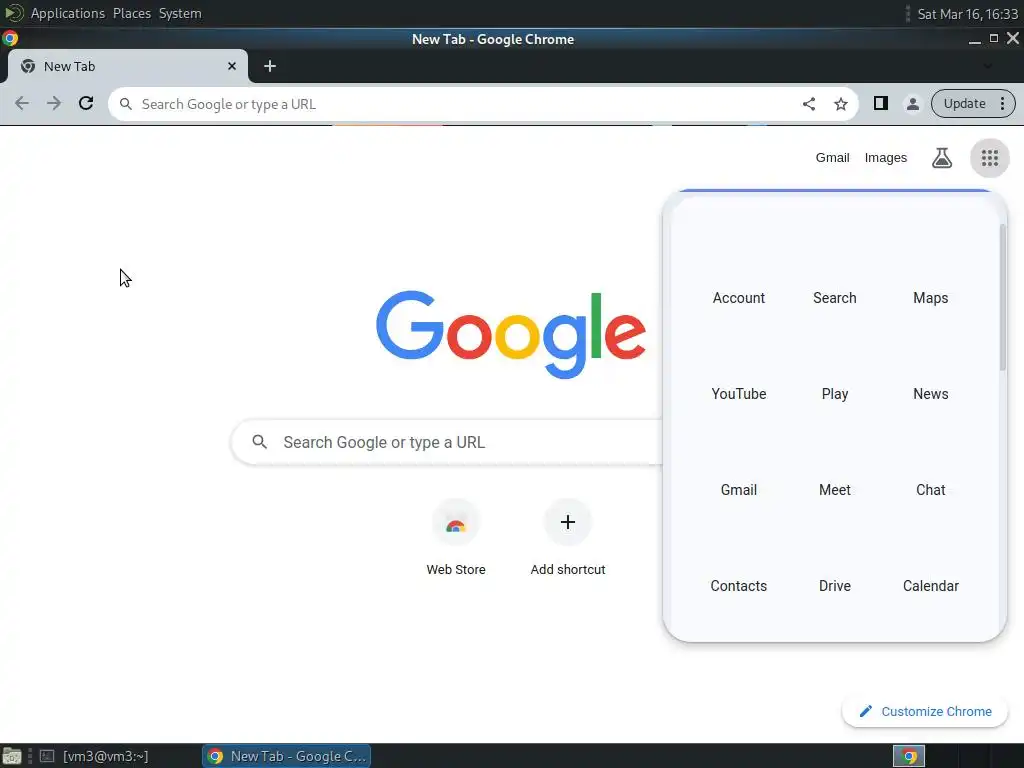Close the New Tab tab
The width and height of the screenshot is (1024, 768).
(x=232, y=66)
